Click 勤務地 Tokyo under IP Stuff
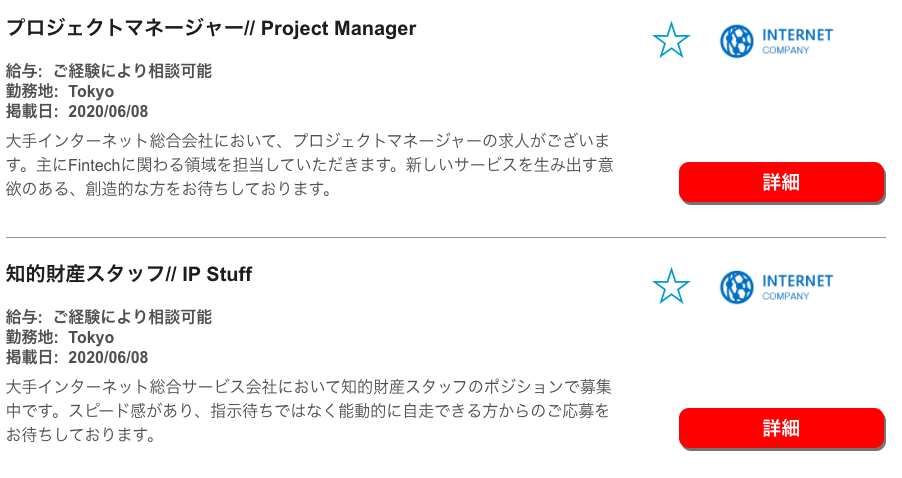Screen dimensions: 902x478 [60, 337]
